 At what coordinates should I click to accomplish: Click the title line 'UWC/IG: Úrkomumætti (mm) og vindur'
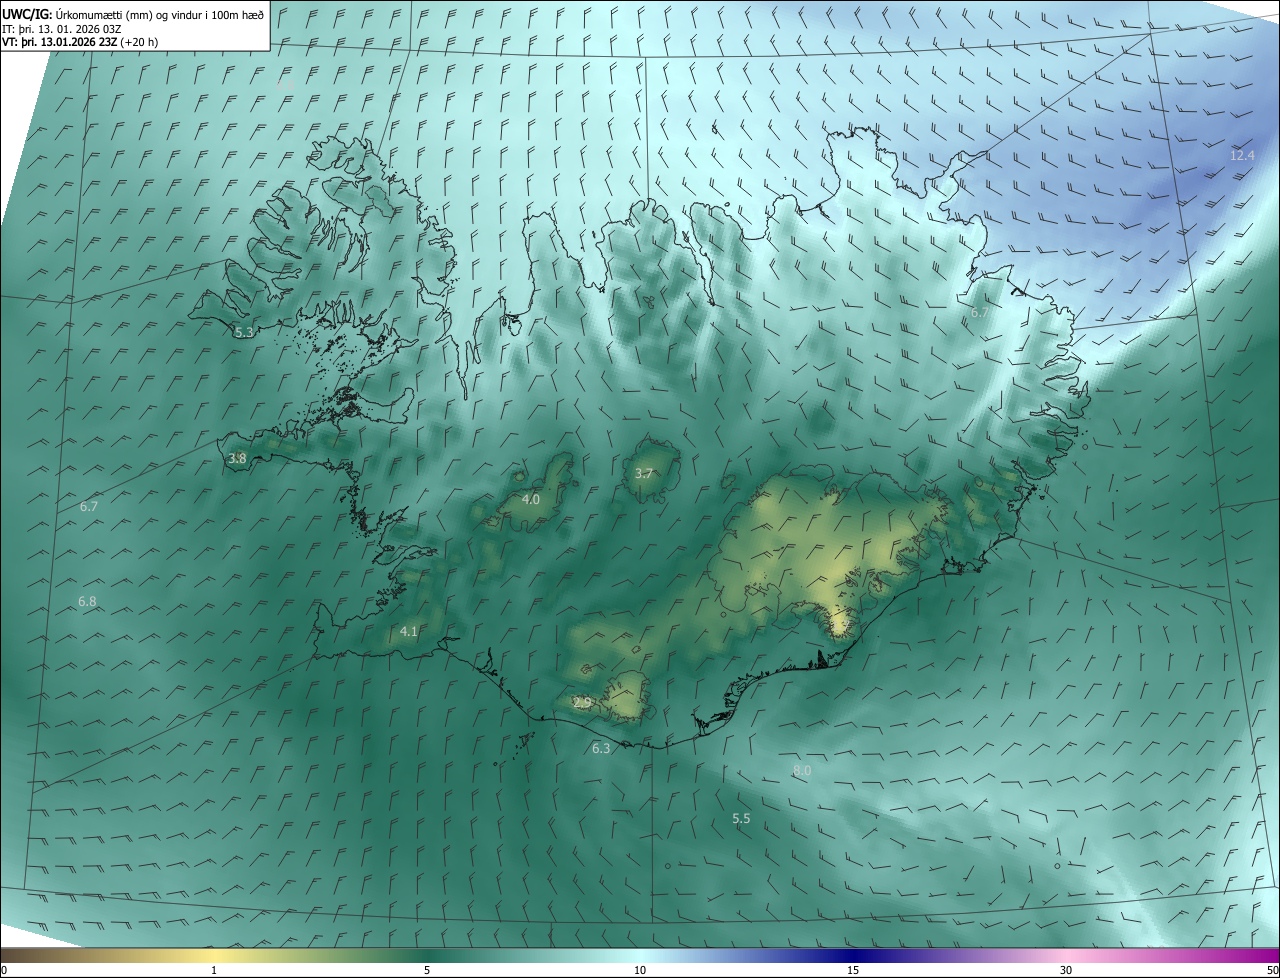[133, 14]
